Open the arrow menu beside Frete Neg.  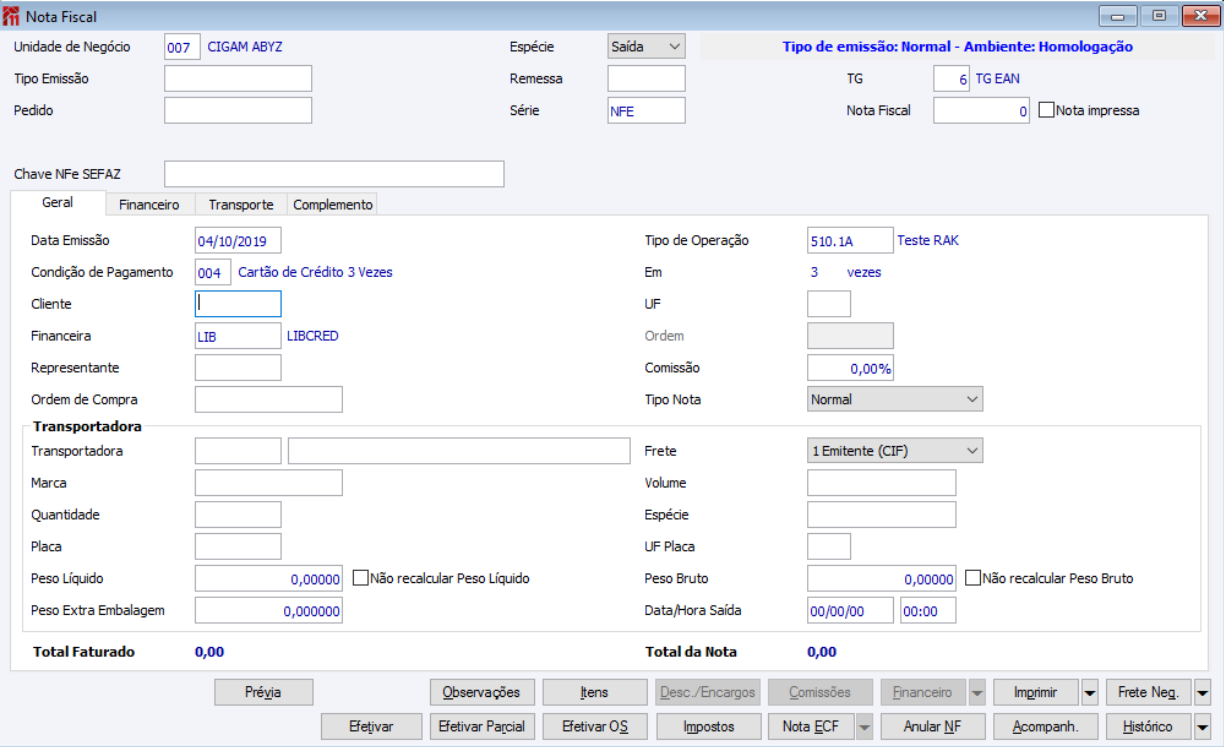1202,692
